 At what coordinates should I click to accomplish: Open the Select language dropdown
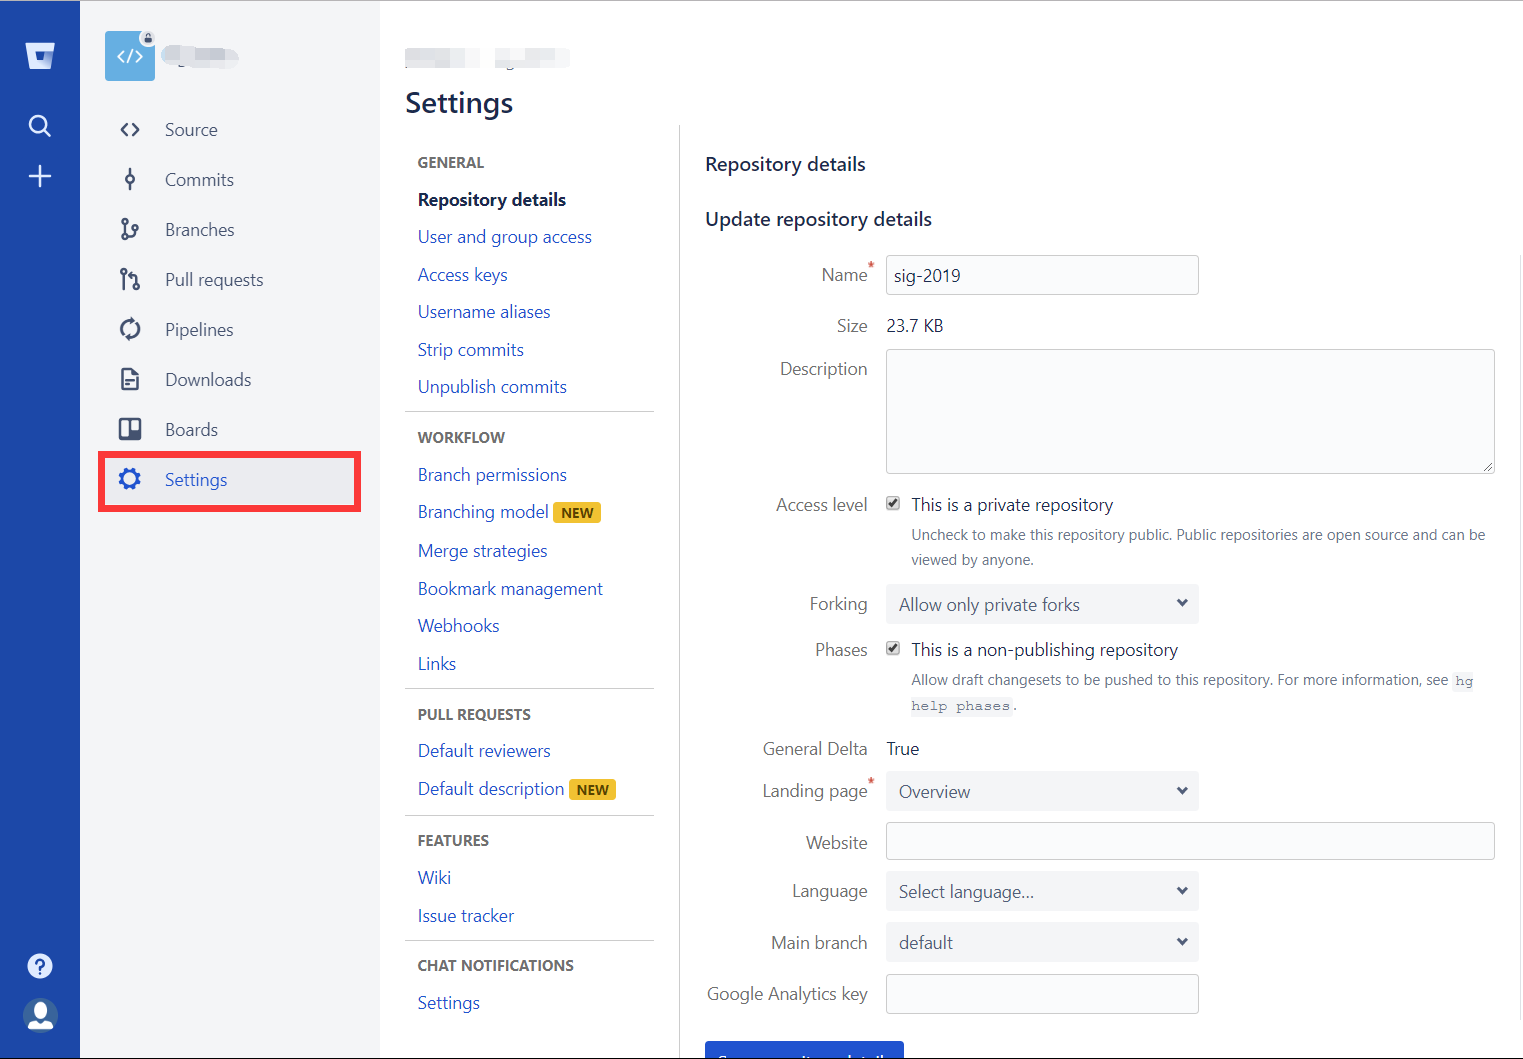pos(1041,891)
